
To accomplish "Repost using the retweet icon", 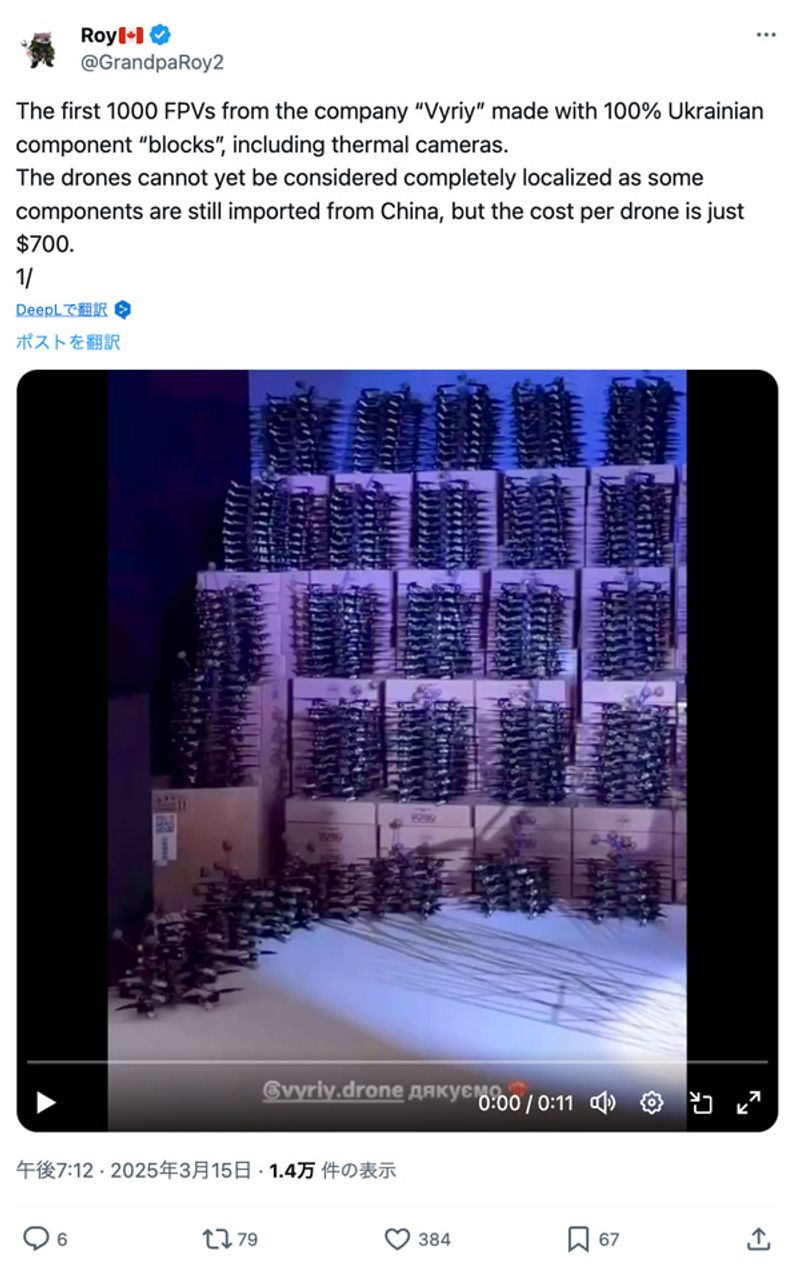I will (x=215, y=1239).
